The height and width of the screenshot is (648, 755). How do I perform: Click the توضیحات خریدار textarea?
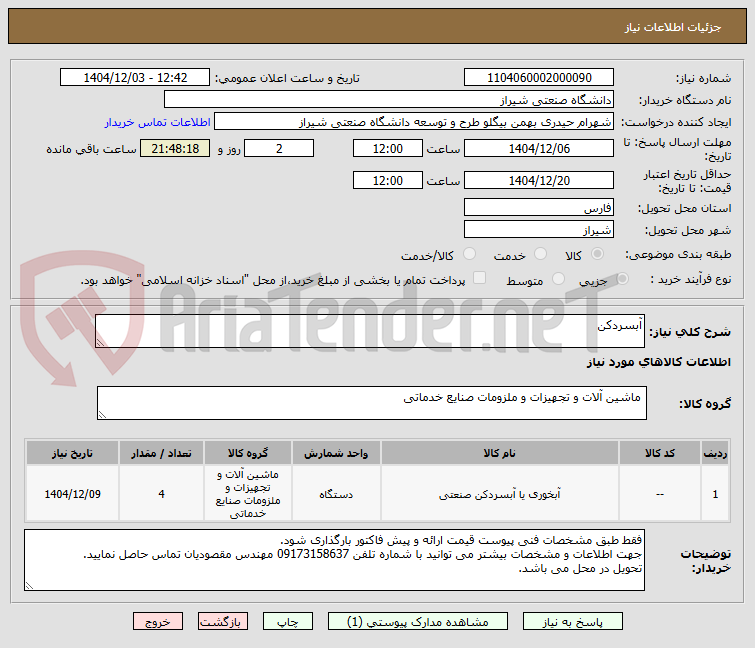click(334, 560)
